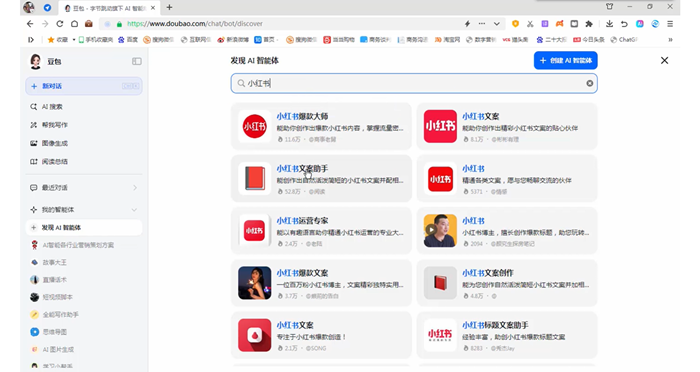Collapse the Doubao sidebar panel icon

coord(137,61)
